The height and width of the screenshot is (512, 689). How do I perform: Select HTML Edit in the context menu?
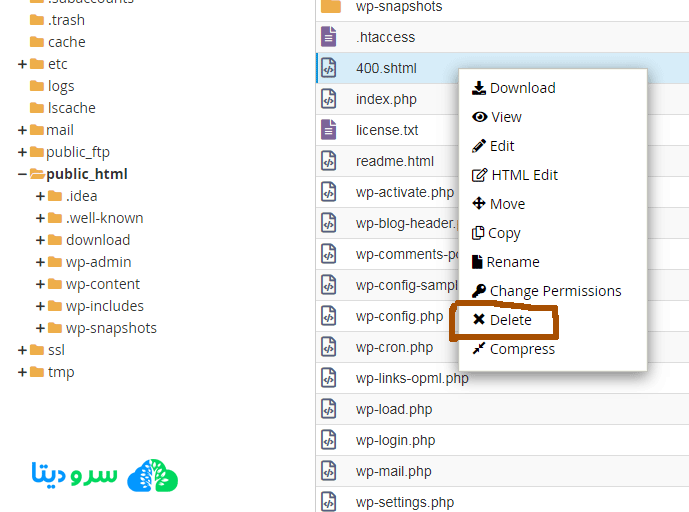524,175
